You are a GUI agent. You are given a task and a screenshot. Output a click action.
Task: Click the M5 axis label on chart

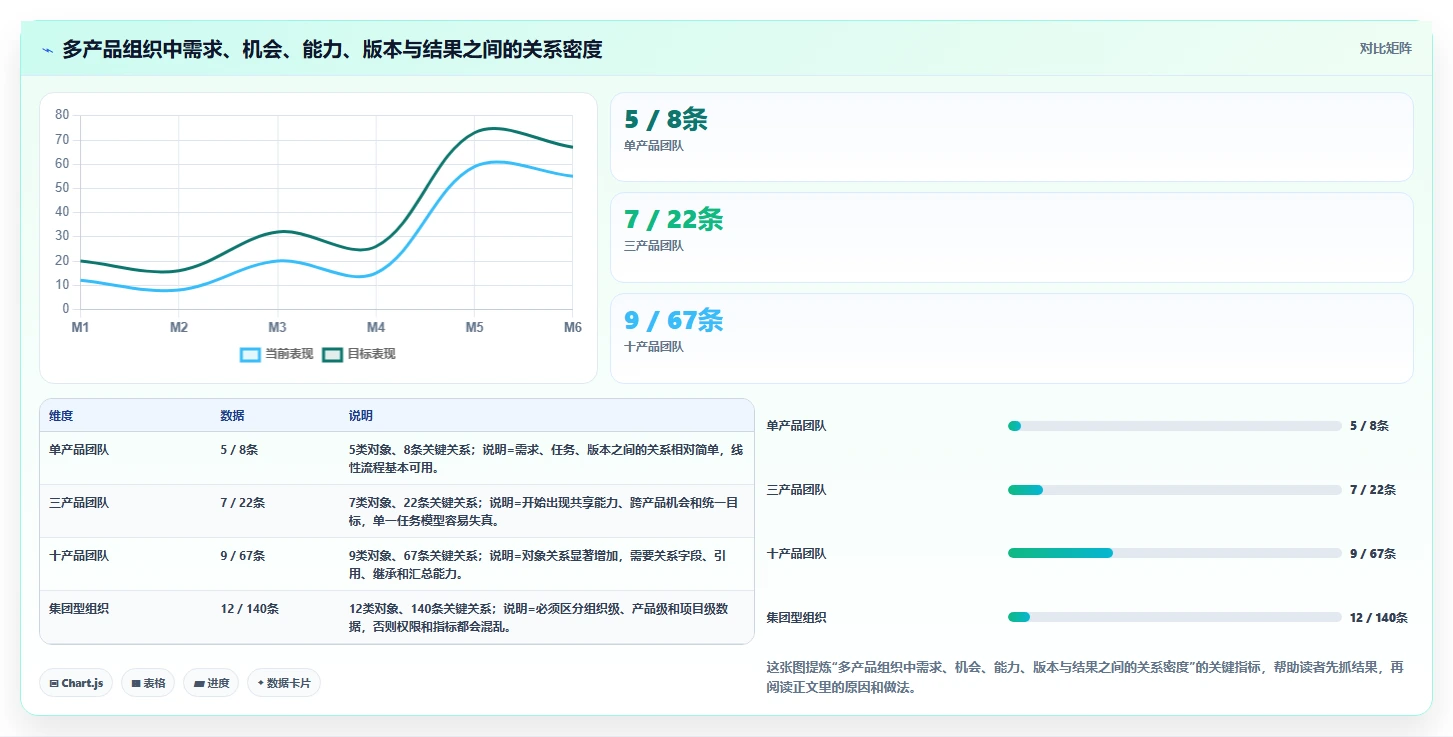pos(475,328)
